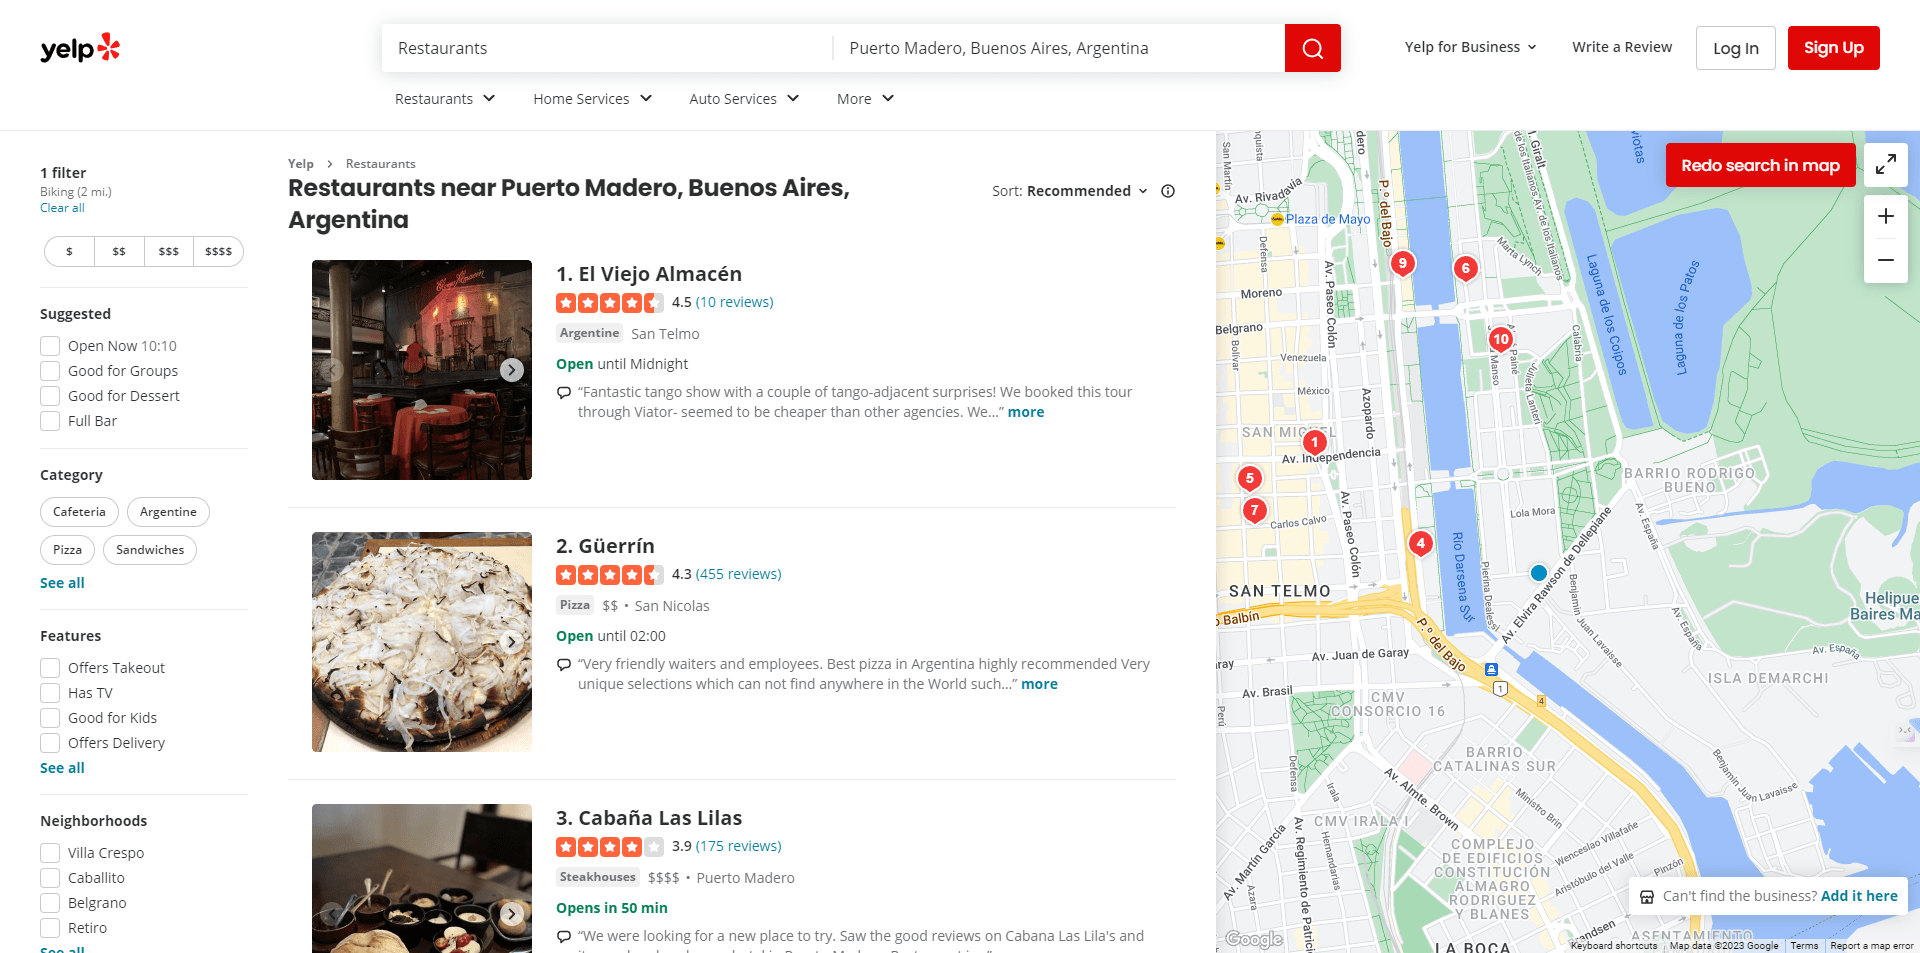Check the Offers Takeout feature
The image size is (1920, 953).
click(x=49, y=667)
